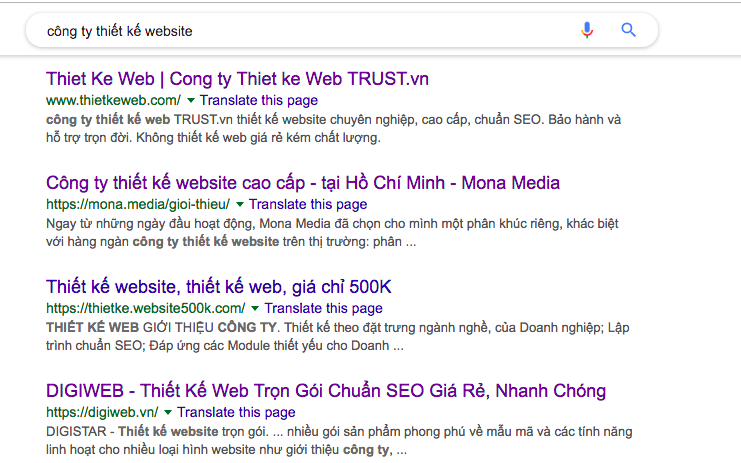Open Mona Media 'Công ty thiết kế website cao cấp' result

point(303,183)
